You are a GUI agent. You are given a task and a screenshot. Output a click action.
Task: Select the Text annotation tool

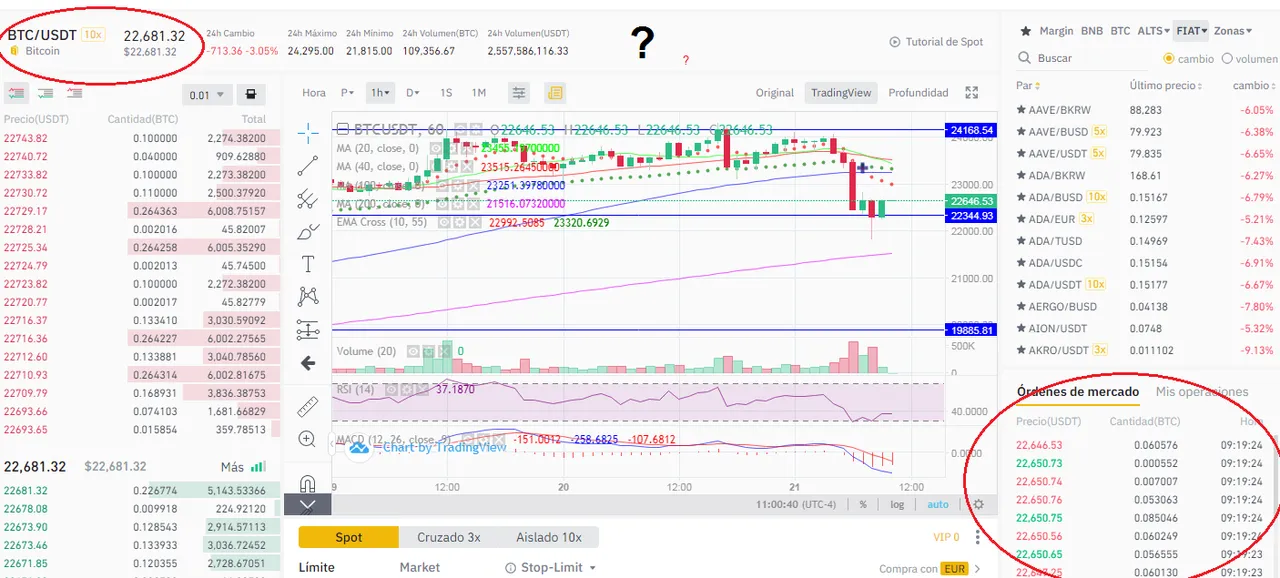tap(307, 264)
